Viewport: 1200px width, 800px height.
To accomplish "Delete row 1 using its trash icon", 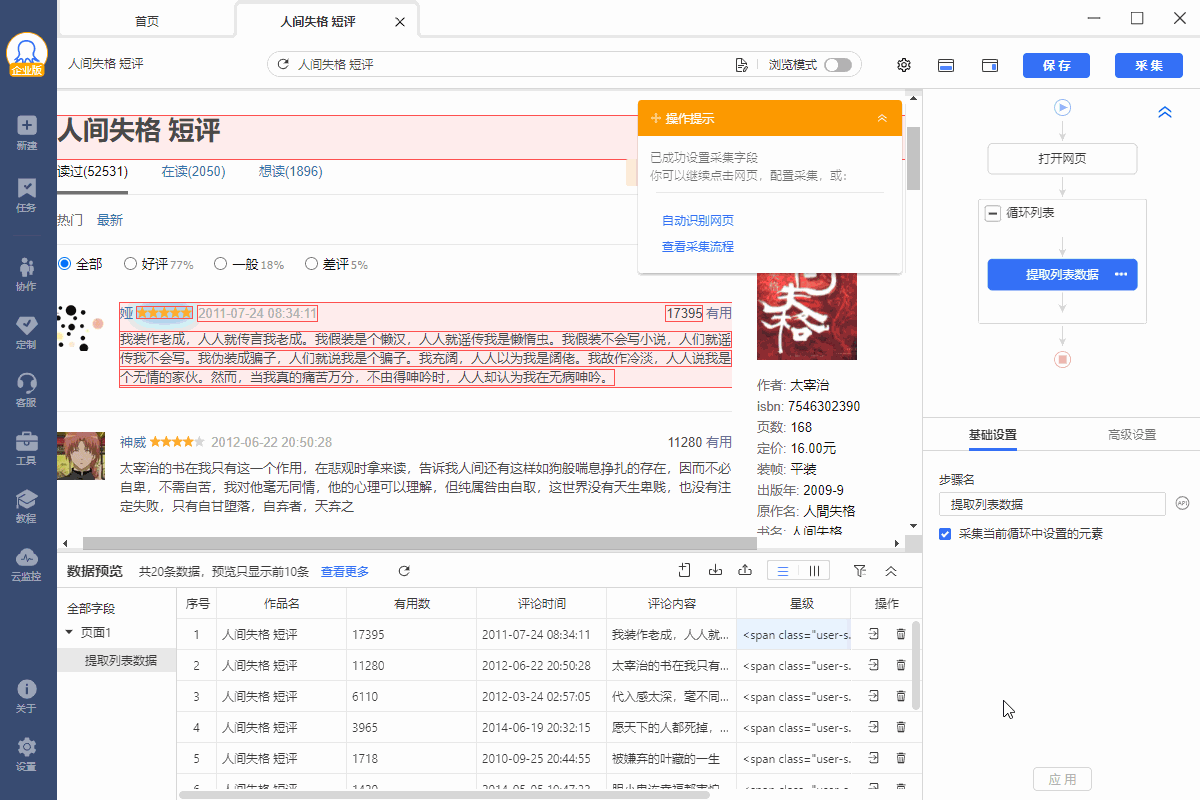I will pyautogui.click(x=901, y=634).
